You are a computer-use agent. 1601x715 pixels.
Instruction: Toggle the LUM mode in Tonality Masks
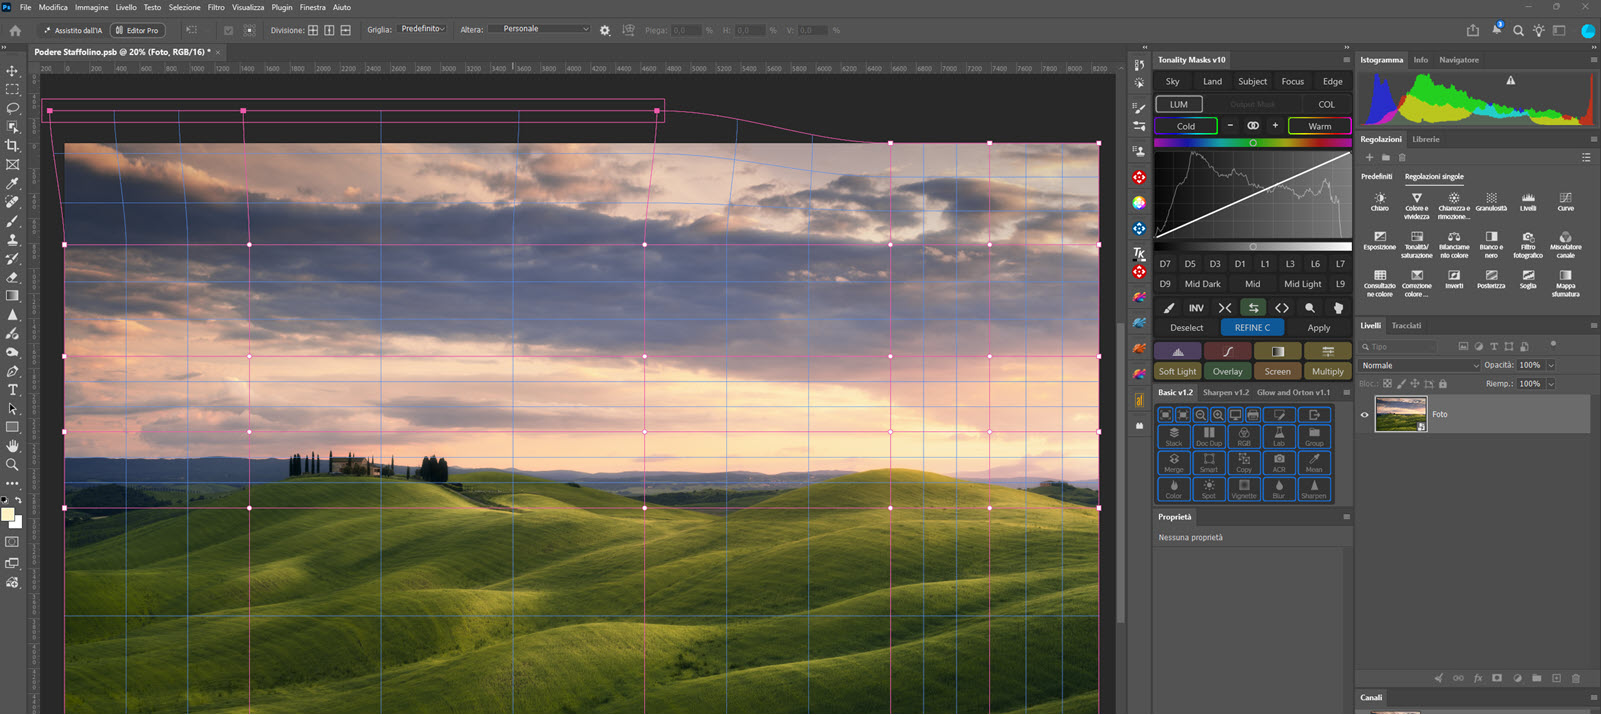click(1179, 104)
